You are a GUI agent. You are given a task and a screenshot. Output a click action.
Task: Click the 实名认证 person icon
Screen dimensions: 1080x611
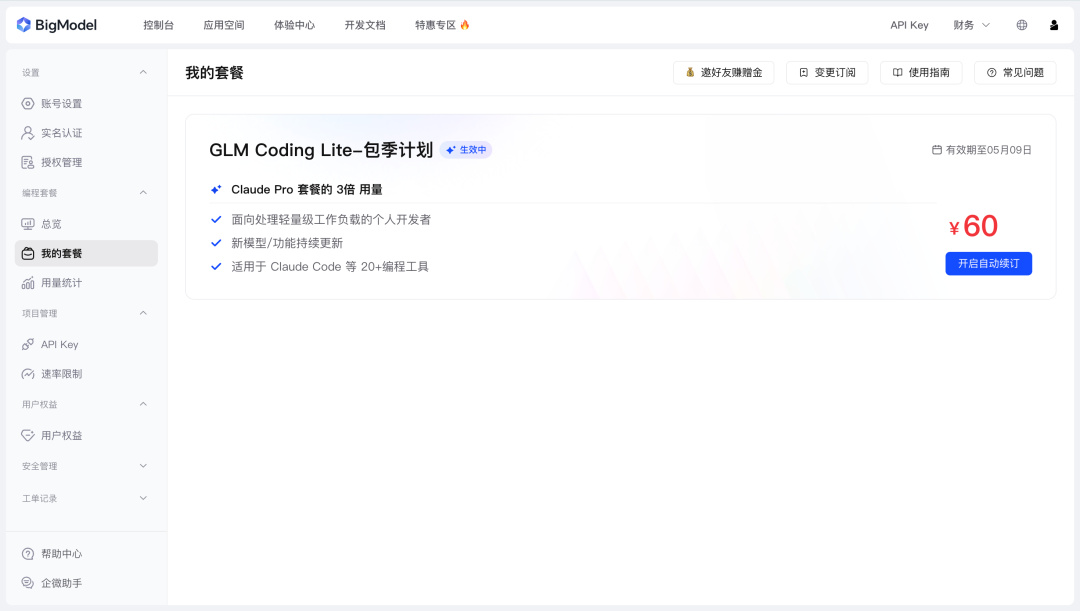28,133
